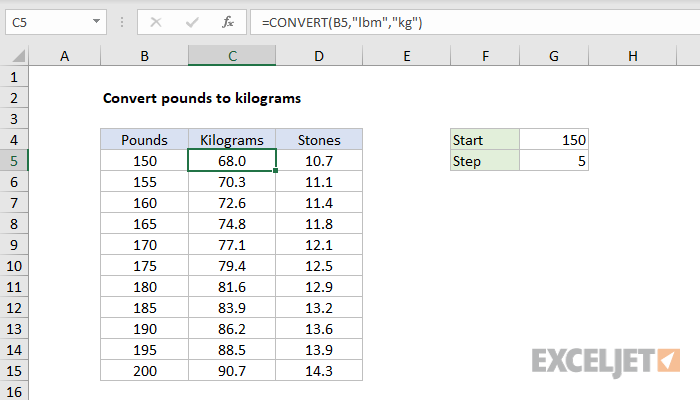The height and width of the screenshot is (400, 700).
Task: Click the Select All corner triangle
Action: [15, 56]
